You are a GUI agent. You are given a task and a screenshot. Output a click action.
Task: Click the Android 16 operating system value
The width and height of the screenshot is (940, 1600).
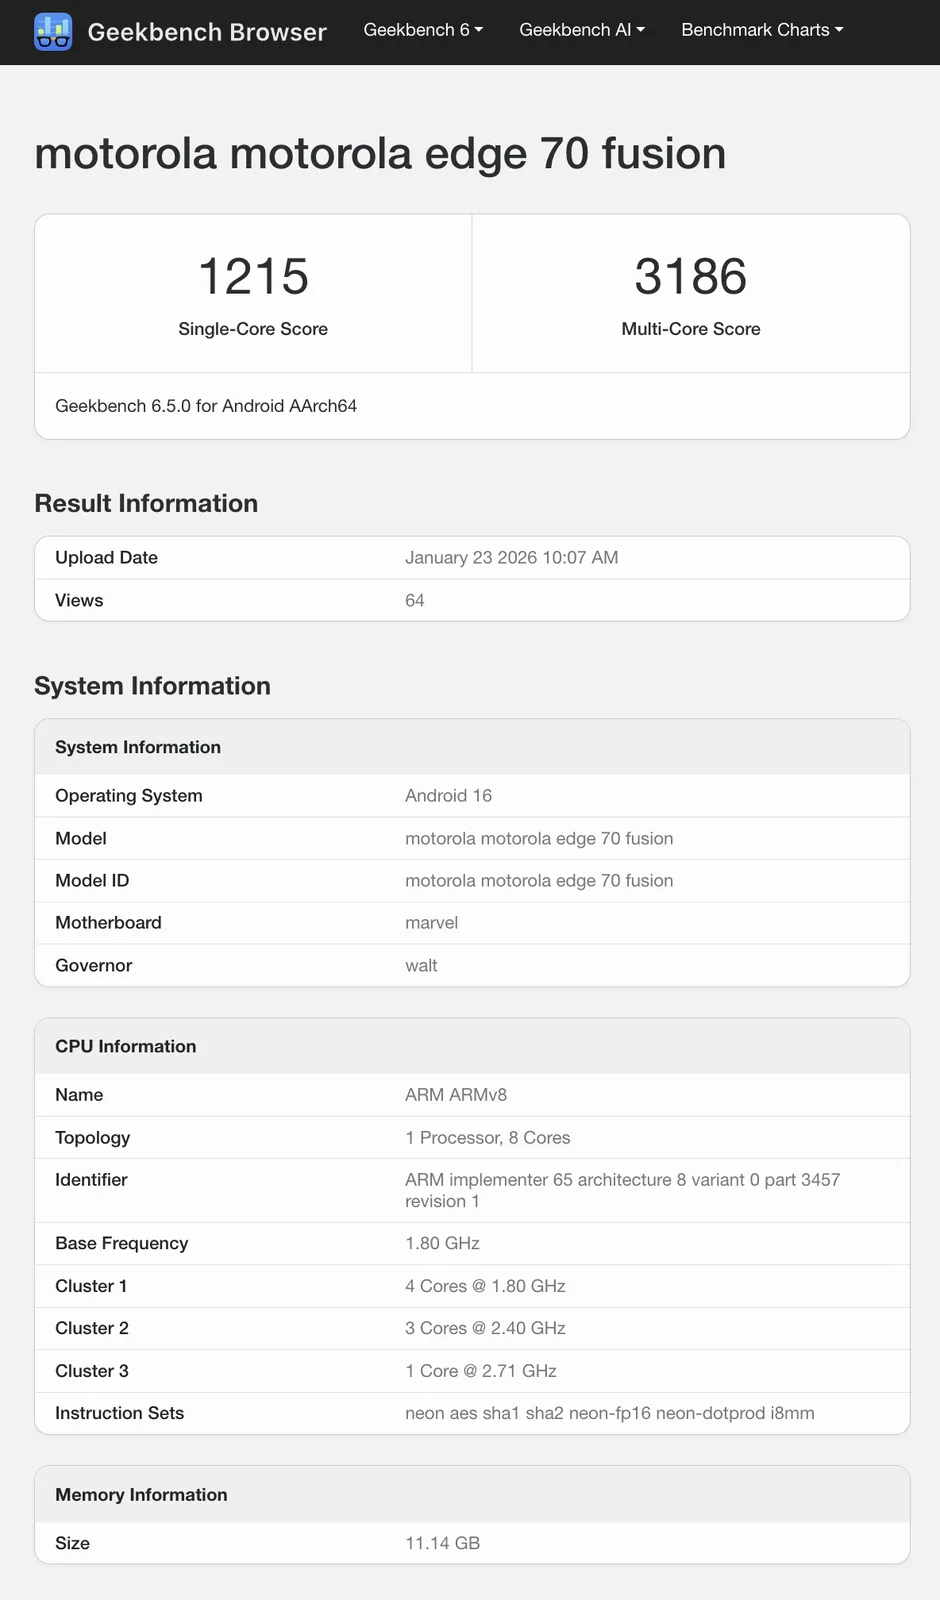(x=448, y=796)
